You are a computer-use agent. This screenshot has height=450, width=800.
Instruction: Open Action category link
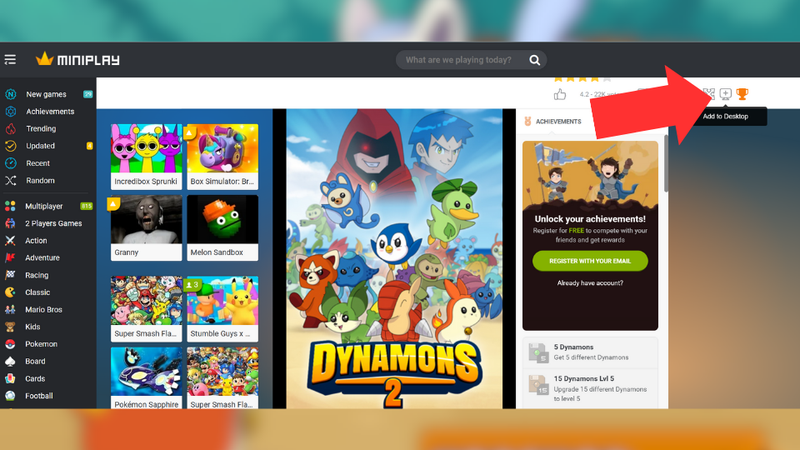[x=36, y=241]
